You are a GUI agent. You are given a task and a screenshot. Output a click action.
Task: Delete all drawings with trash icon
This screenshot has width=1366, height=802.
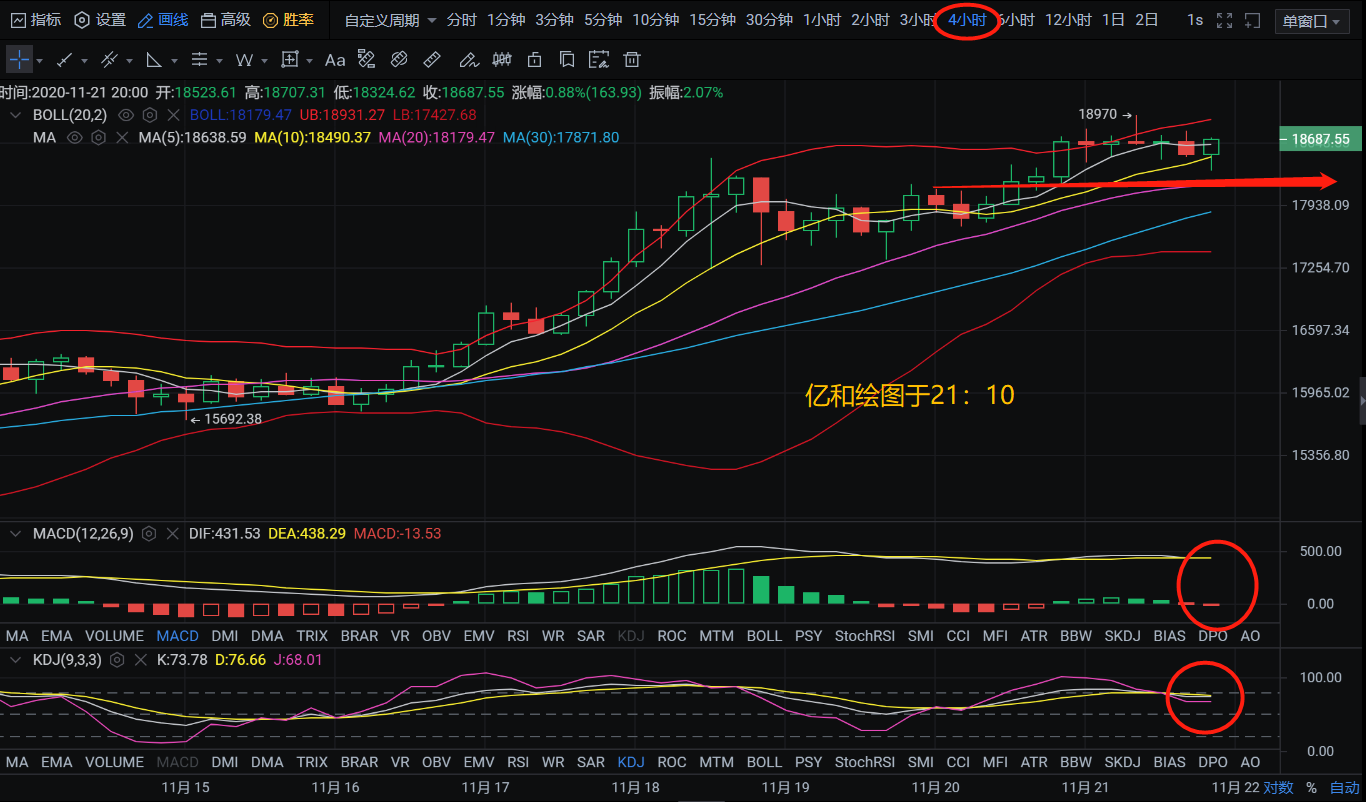631,60
